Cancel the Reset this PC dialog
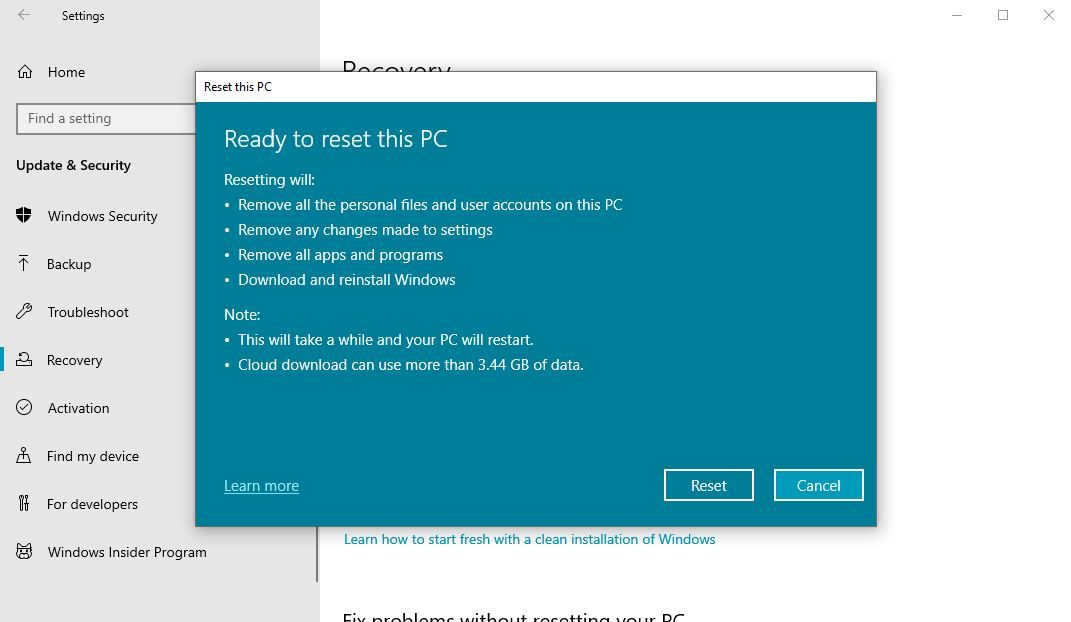This screenshot has height=622, width=1071. [x=818, y=485]
